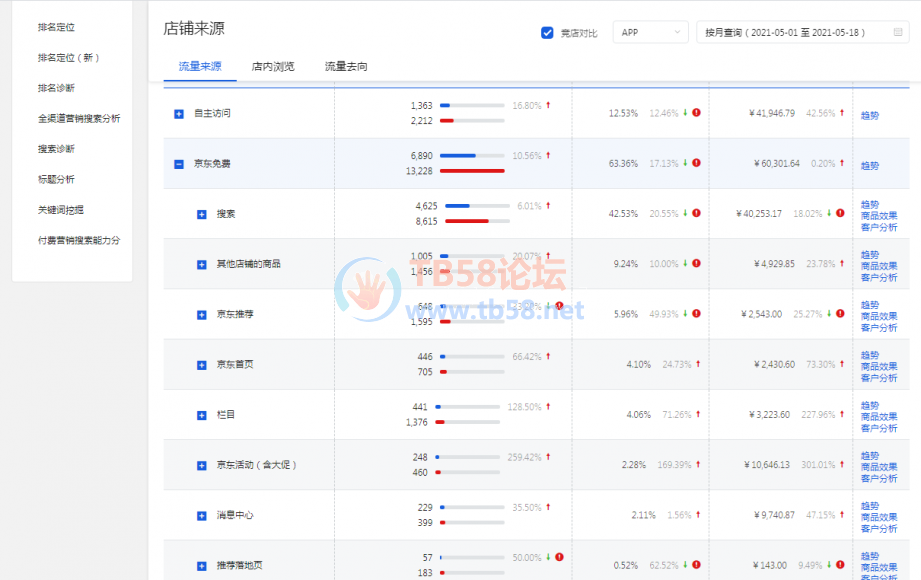921x580 pixels.
Task: Click red alert icon beside 62.52% in 推荐落地页 row
Action: [x=696, y=565]
